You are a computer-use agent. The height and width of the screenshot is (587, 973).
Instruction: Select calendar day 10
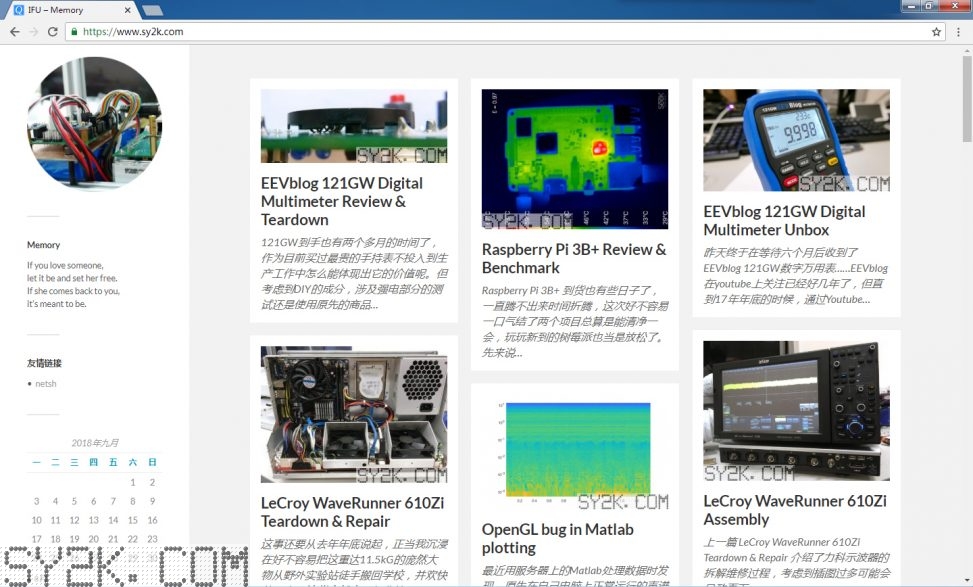coord(36,520)
